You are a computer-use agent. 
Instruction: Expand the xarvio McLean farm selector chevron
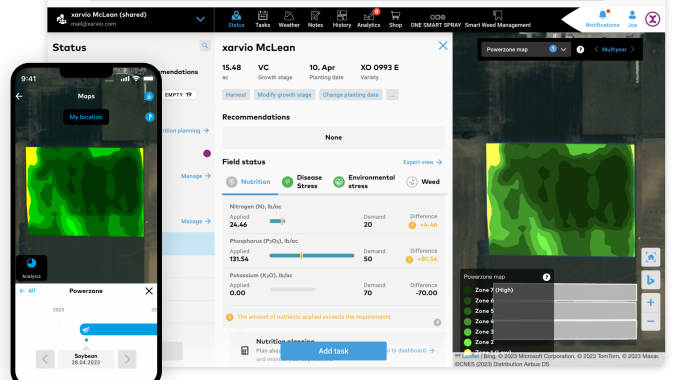pyautogui.click(x=200, y=19)
